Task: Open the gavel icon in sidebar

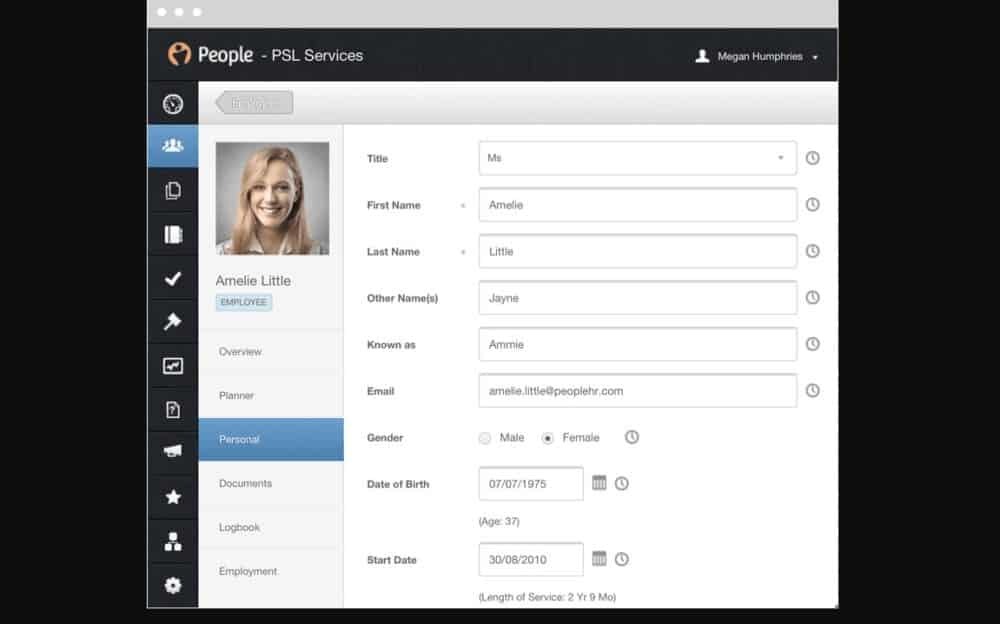Action: (173, 322)
